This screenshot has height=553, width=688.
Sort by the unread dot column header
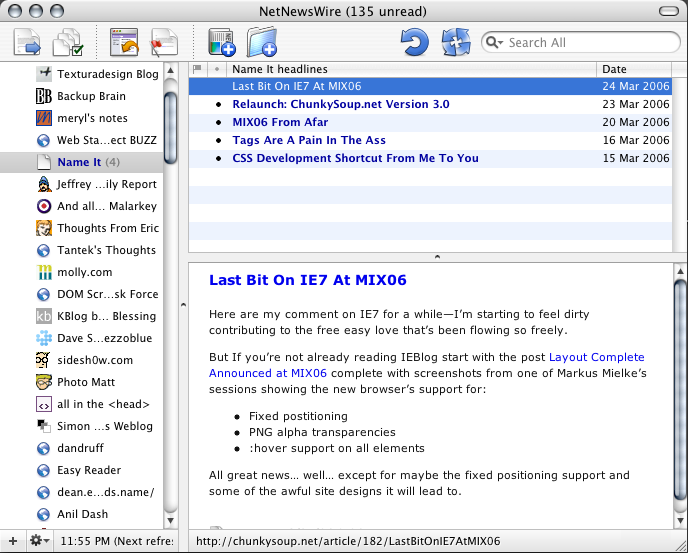217,69
